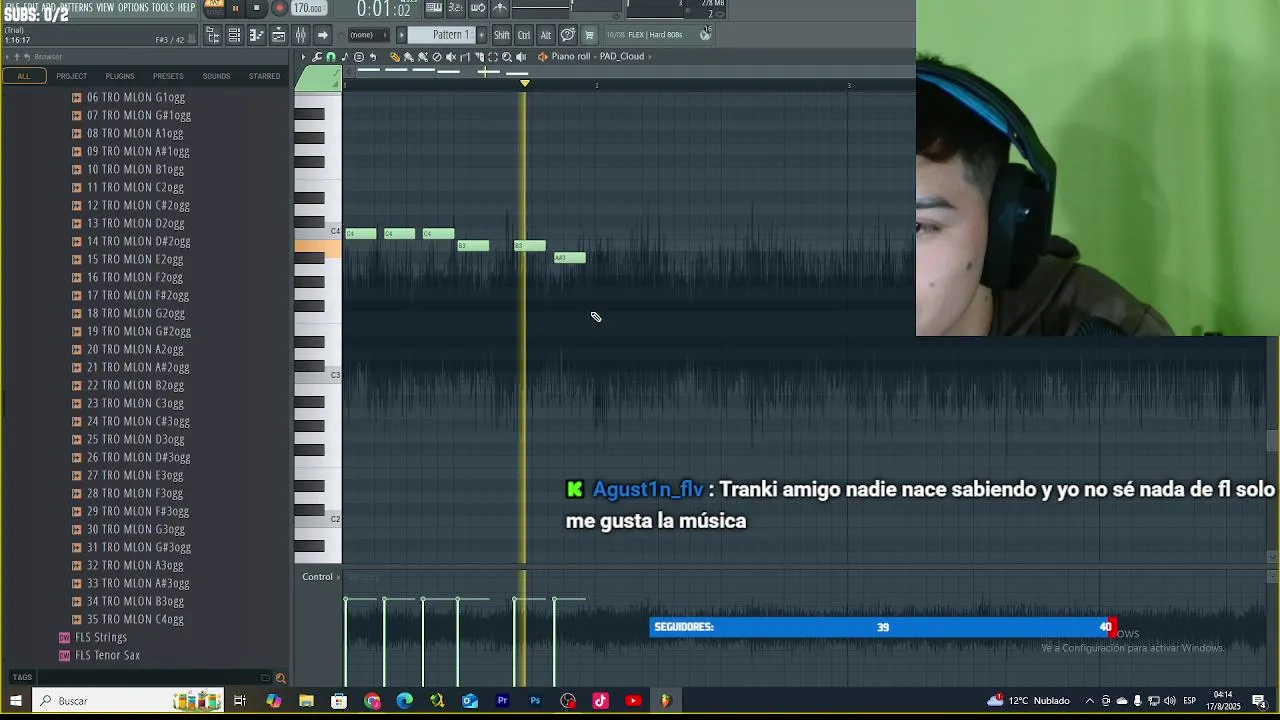Image resolution: width=1280 pixels, height=720 pixels.
Task: Select the 24 TRO MLON C#3ogg sample
Action: [138, 421]
